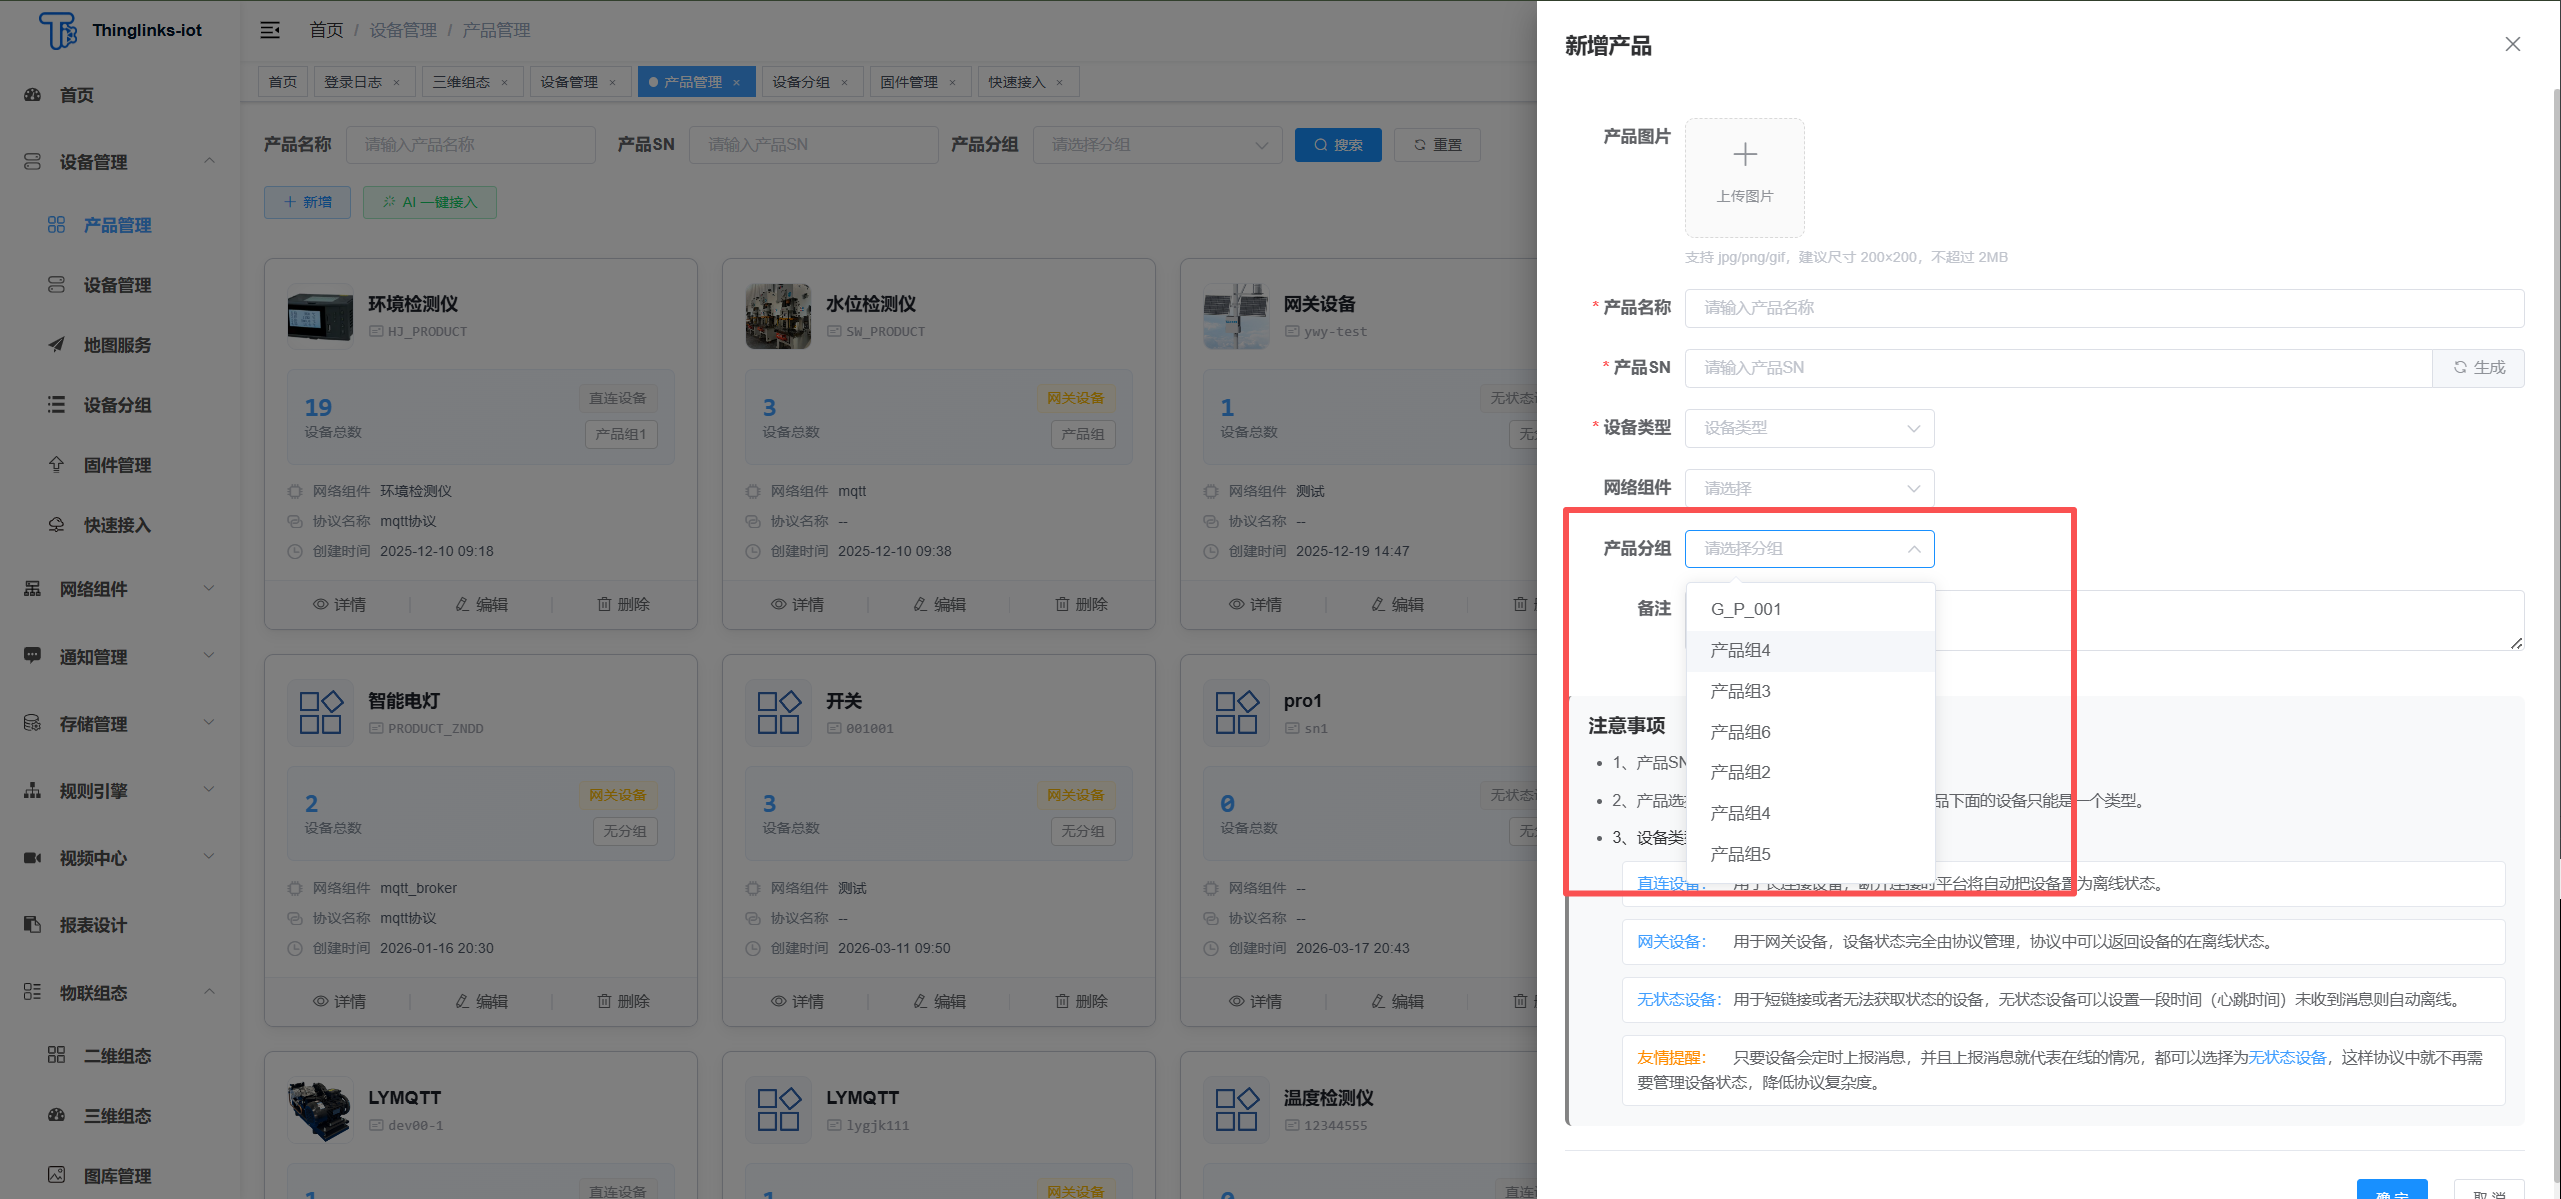Viewport: 2561px width, 1199px height.
Task: Expand the 规则引擎 sidebar menu
Action: tap(209, 790)
